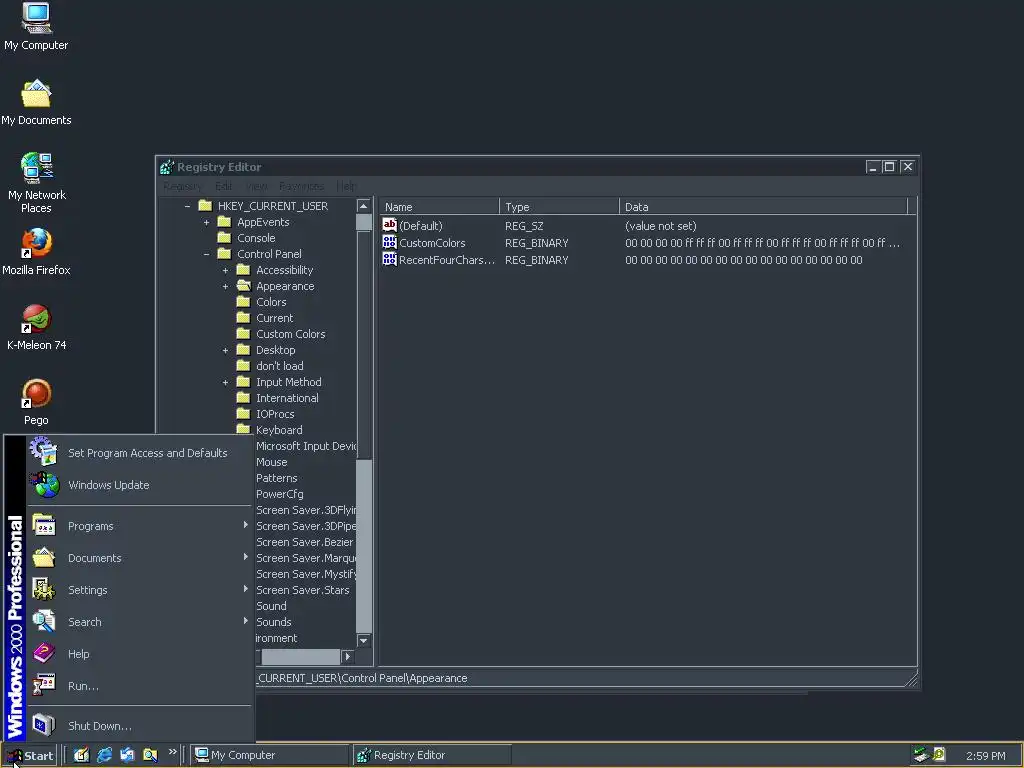The width and height of the screenshot is (1024, 768).
Task: Expand the Input Method key
Action: click(x=225, y=382)
